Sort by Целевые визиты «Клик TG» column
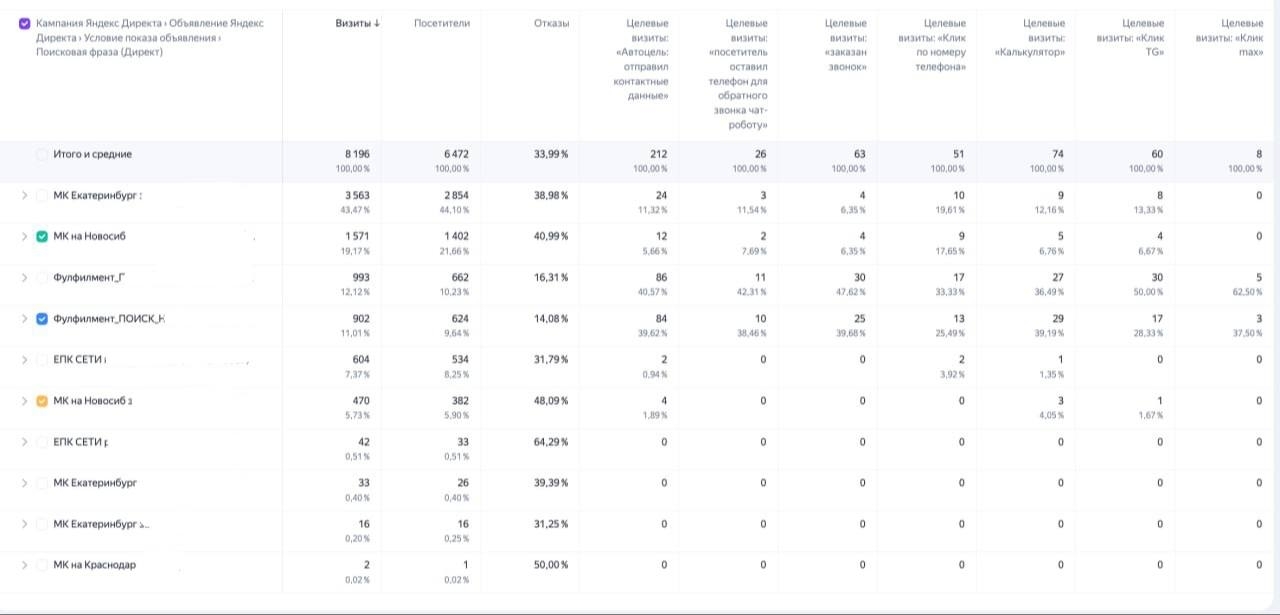Screen dimensions: 1280x615 pyautogui.click(x=1143, y=37)
